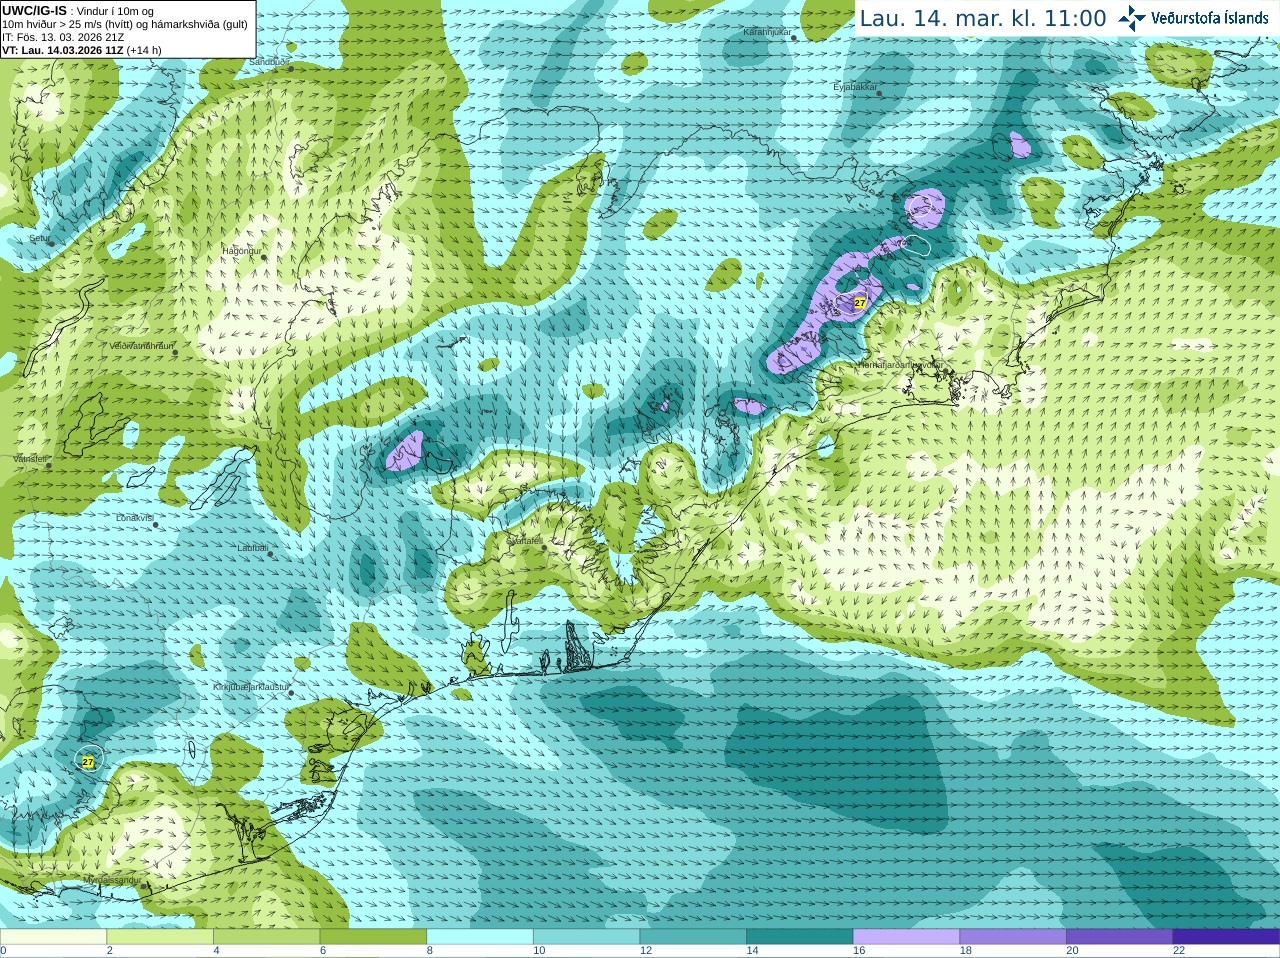Click the 'IT: Fös. 13. 03. 2026 21Z' initial time line

click(63, 37)
